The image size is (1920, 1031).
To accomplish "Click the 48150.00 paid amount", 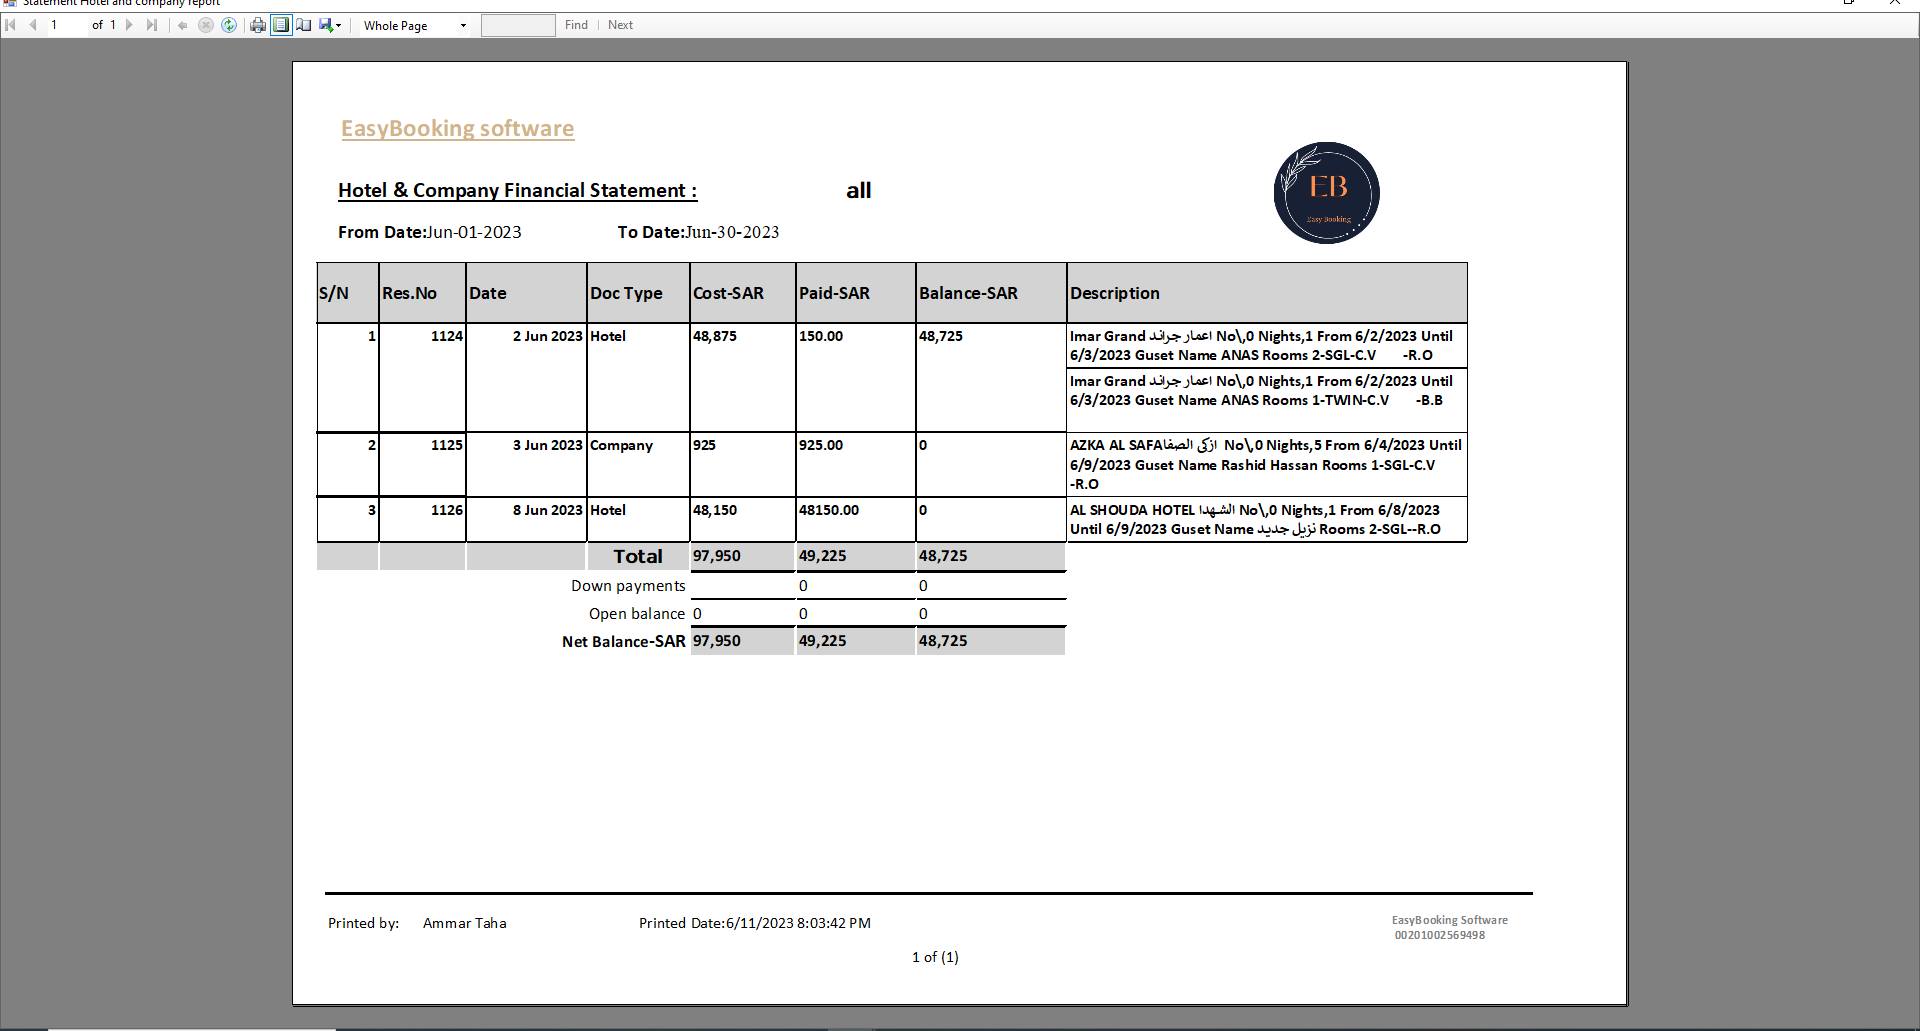I will tap(829, 510).
